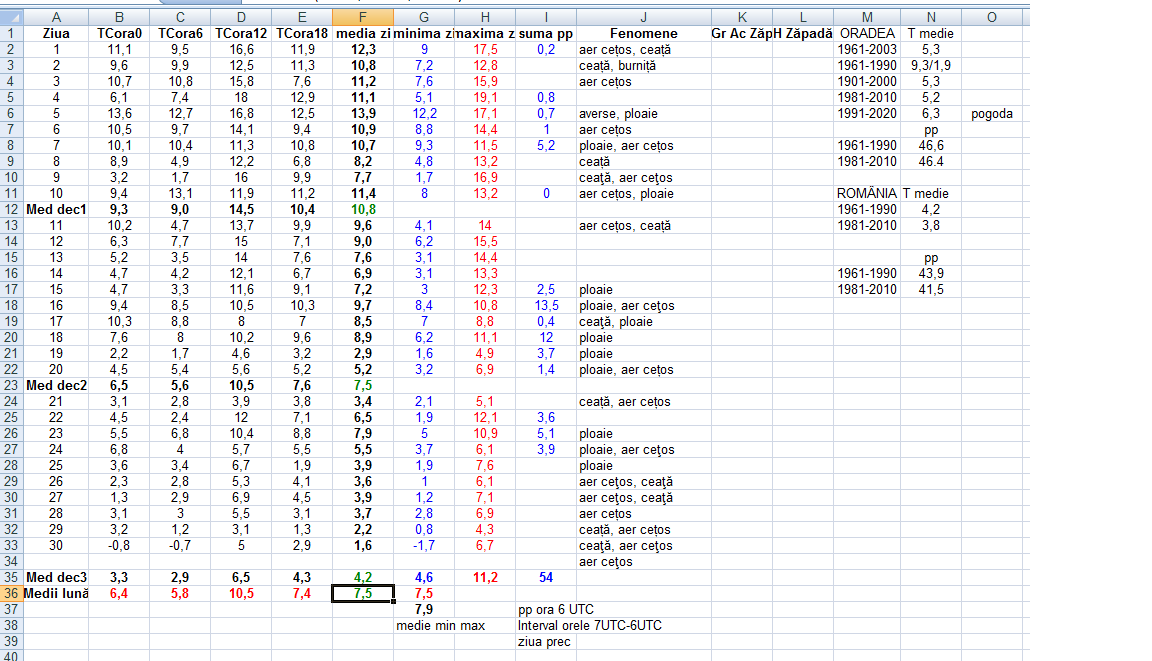Click the '19,1' maxima cell
The width and height of the screenshot is (1152, 661).
point(485,98)
